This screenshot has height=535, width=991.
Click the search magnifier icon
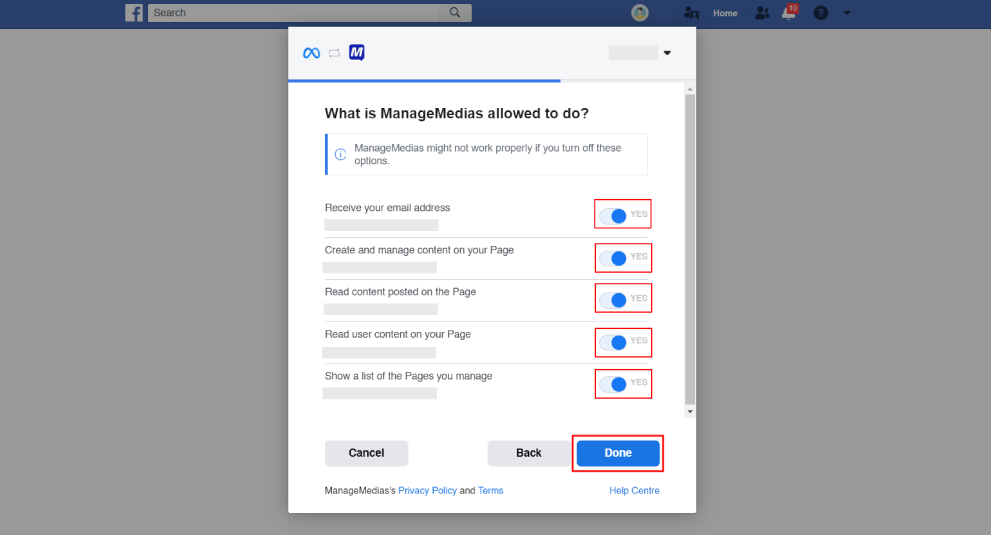(455, 13)
